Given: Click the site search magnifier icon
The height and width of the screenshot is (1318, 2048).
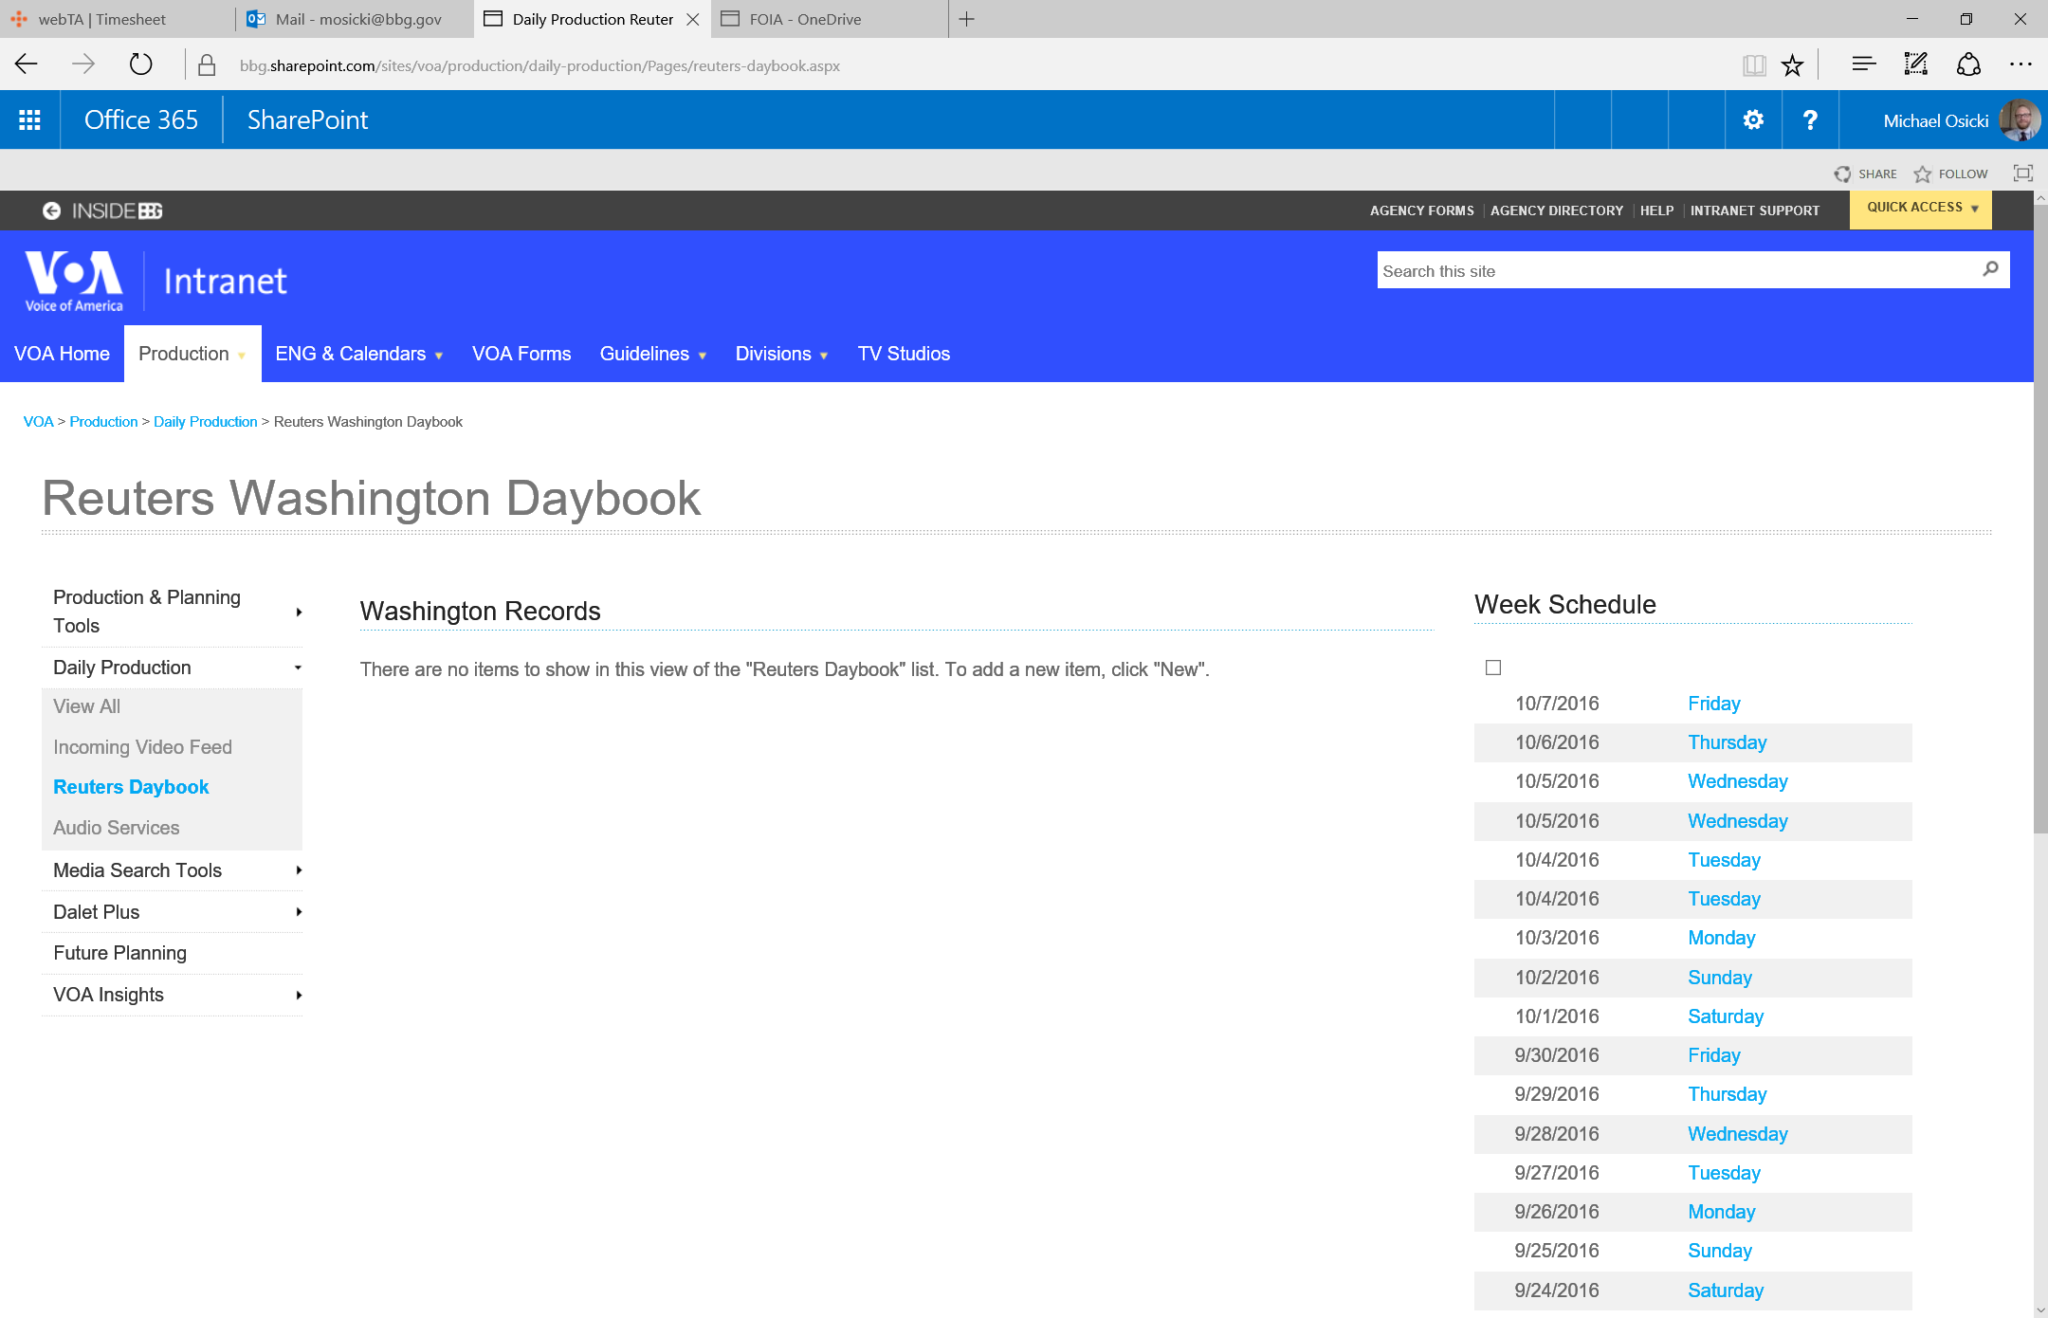Looking at the screenshot, I should (x=1990, y=269).
